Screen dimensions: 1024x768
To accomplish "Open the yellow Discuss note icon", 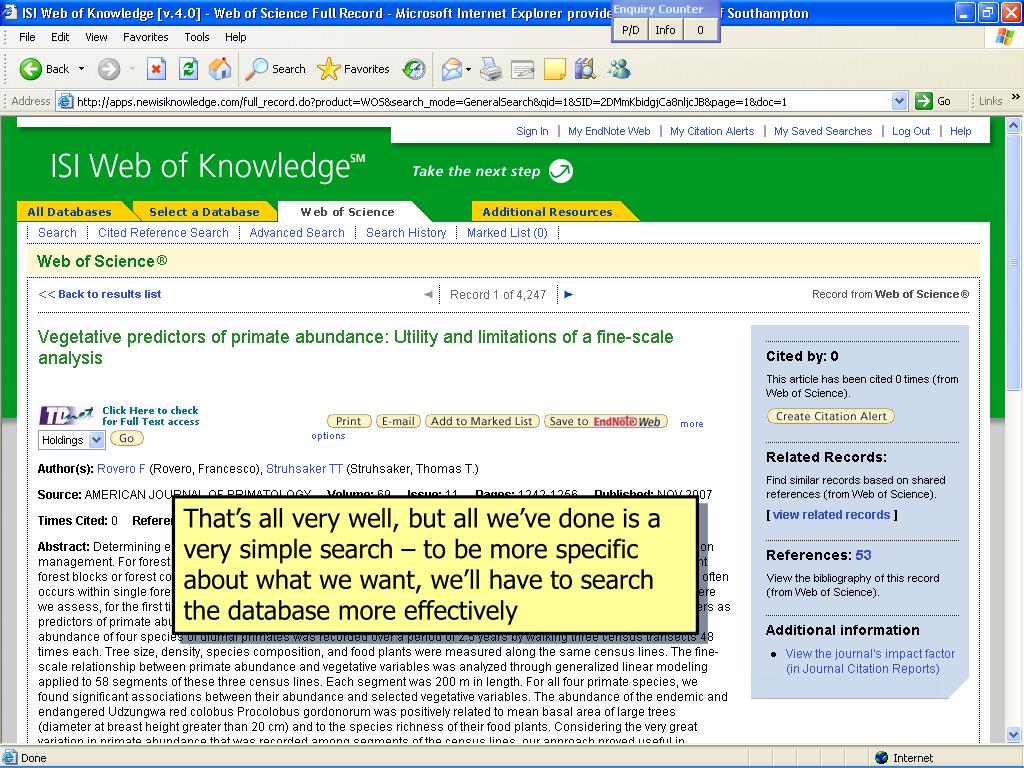I will 554,69.
